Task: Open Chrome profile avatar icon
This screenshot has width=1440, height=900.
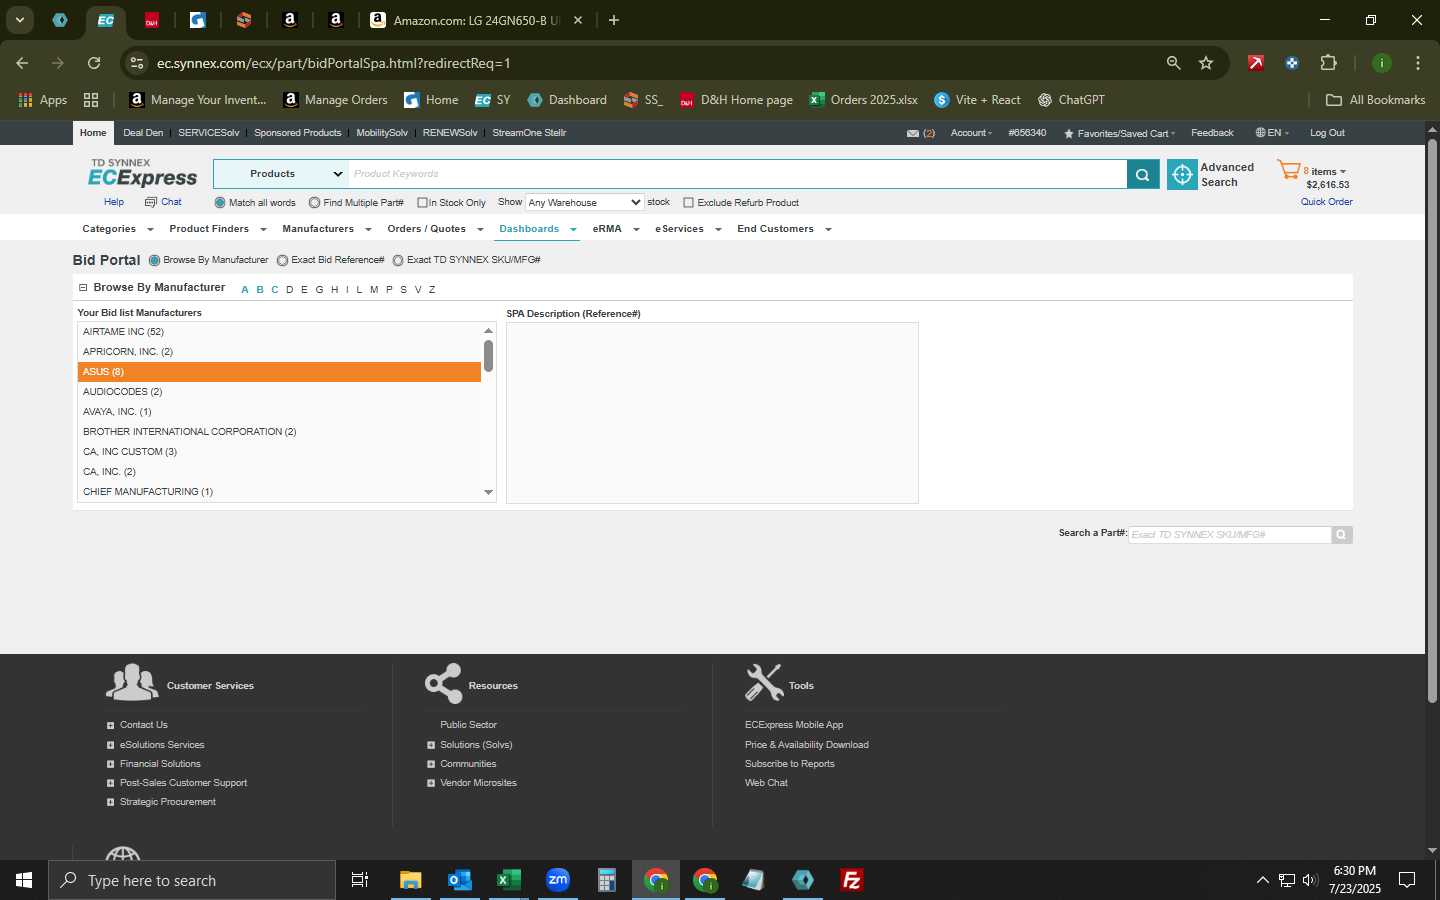Action: tap(1381, 63)
